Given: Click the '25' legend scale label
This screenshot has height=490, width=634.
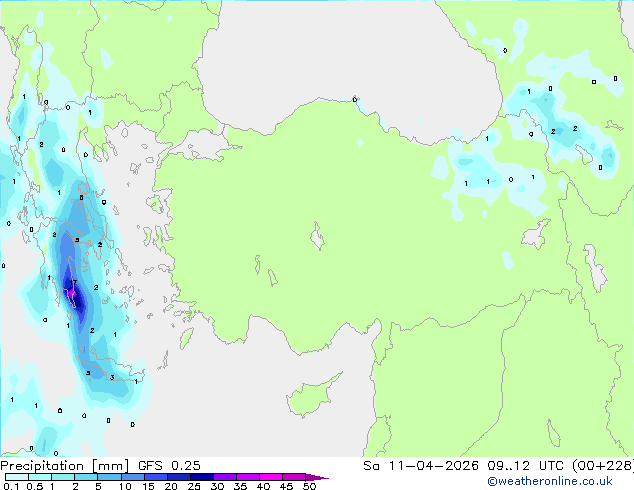Looking at the screenshot, I should click(x=194, y=486).
